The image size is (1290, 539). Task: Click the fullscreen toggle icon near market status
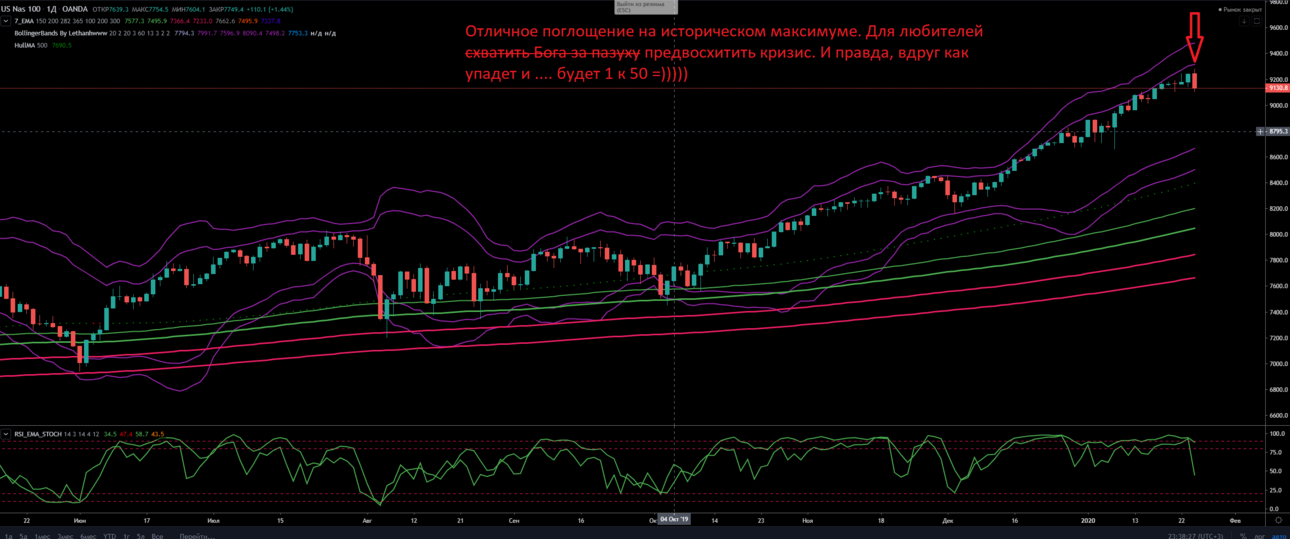[x=1257, y=21]
